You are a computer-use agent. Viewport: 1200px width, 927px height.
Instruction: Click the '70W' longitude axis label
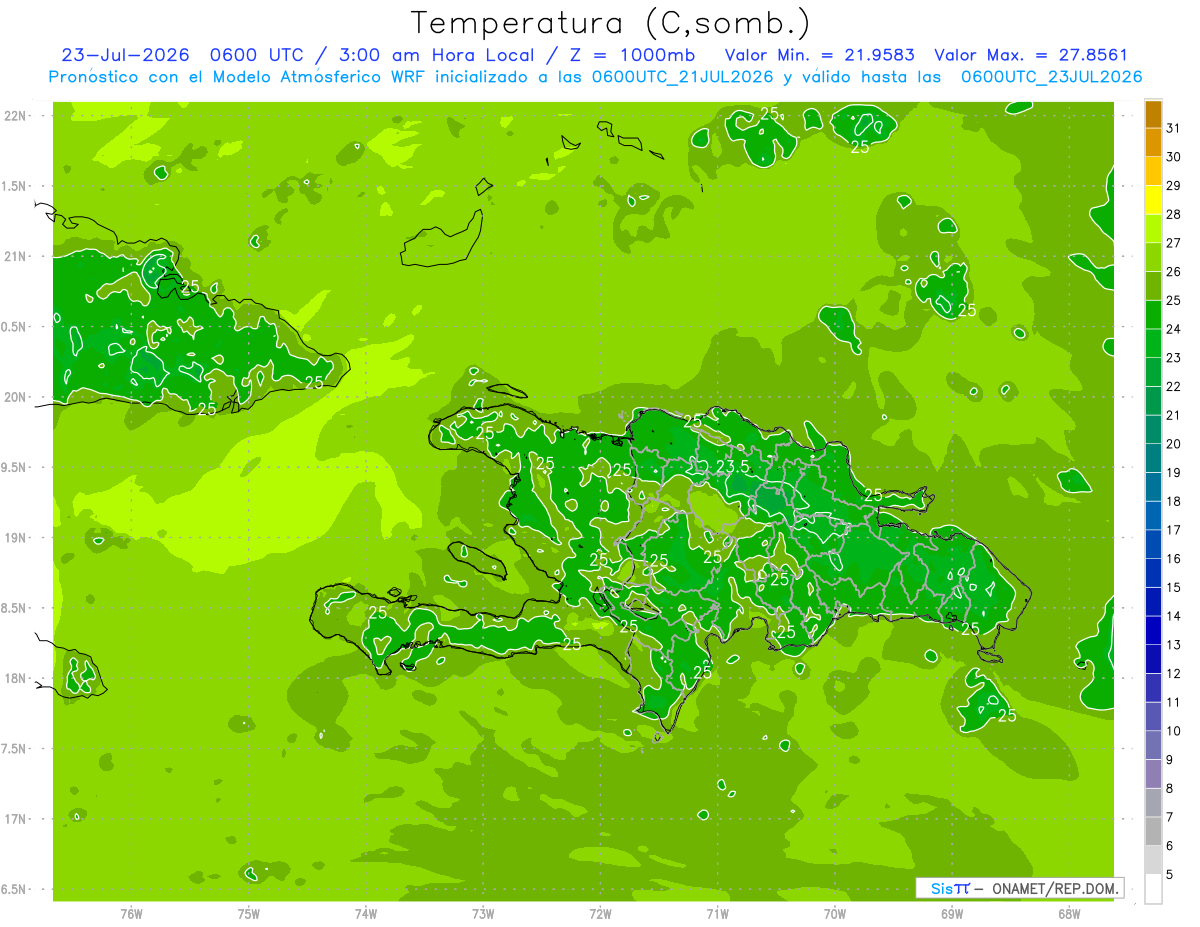[x=835, y=914]
